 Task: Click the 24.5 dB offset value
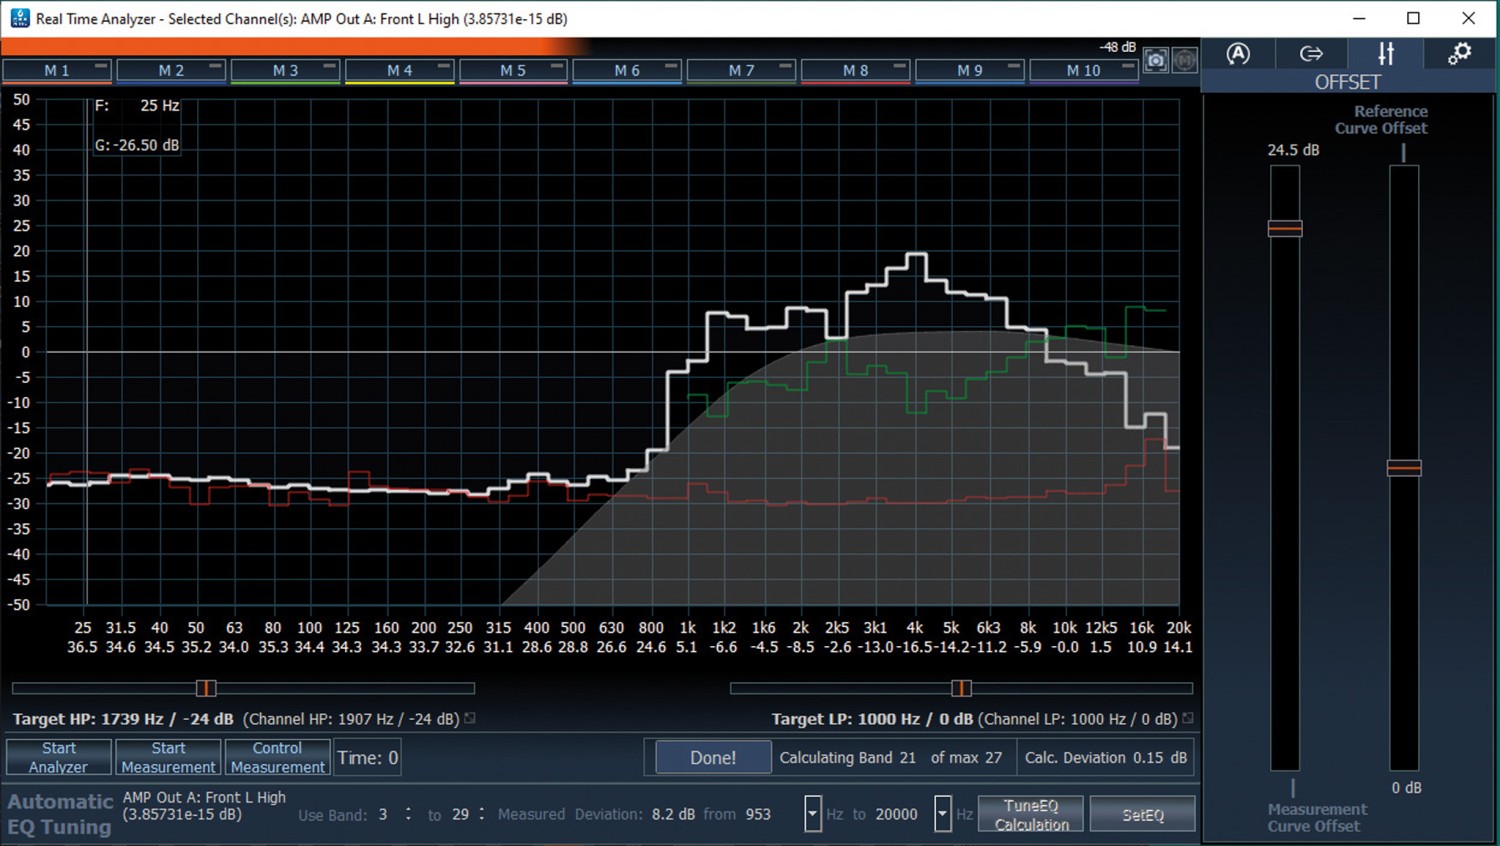(1293, 150)
